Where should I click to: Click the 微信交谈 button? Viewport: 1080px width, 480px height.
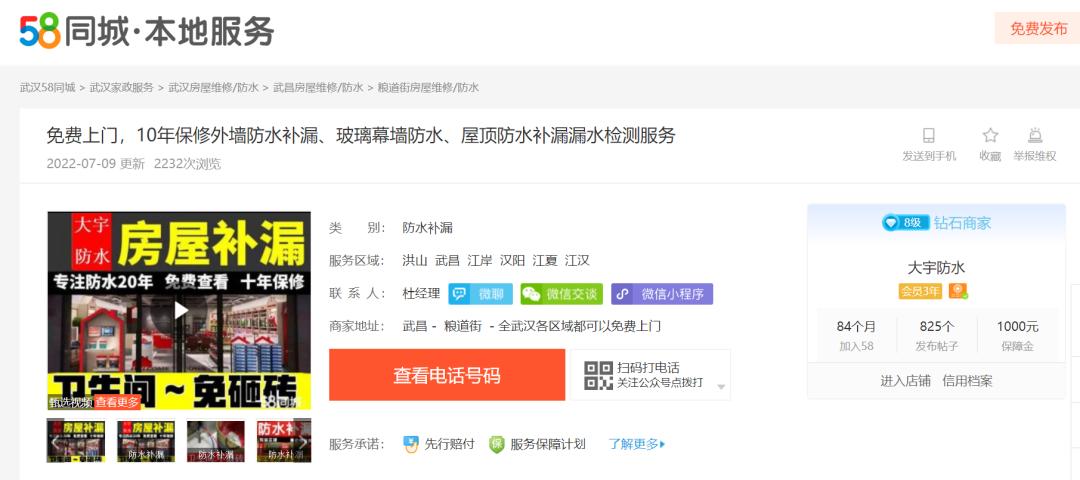point(561,294)
